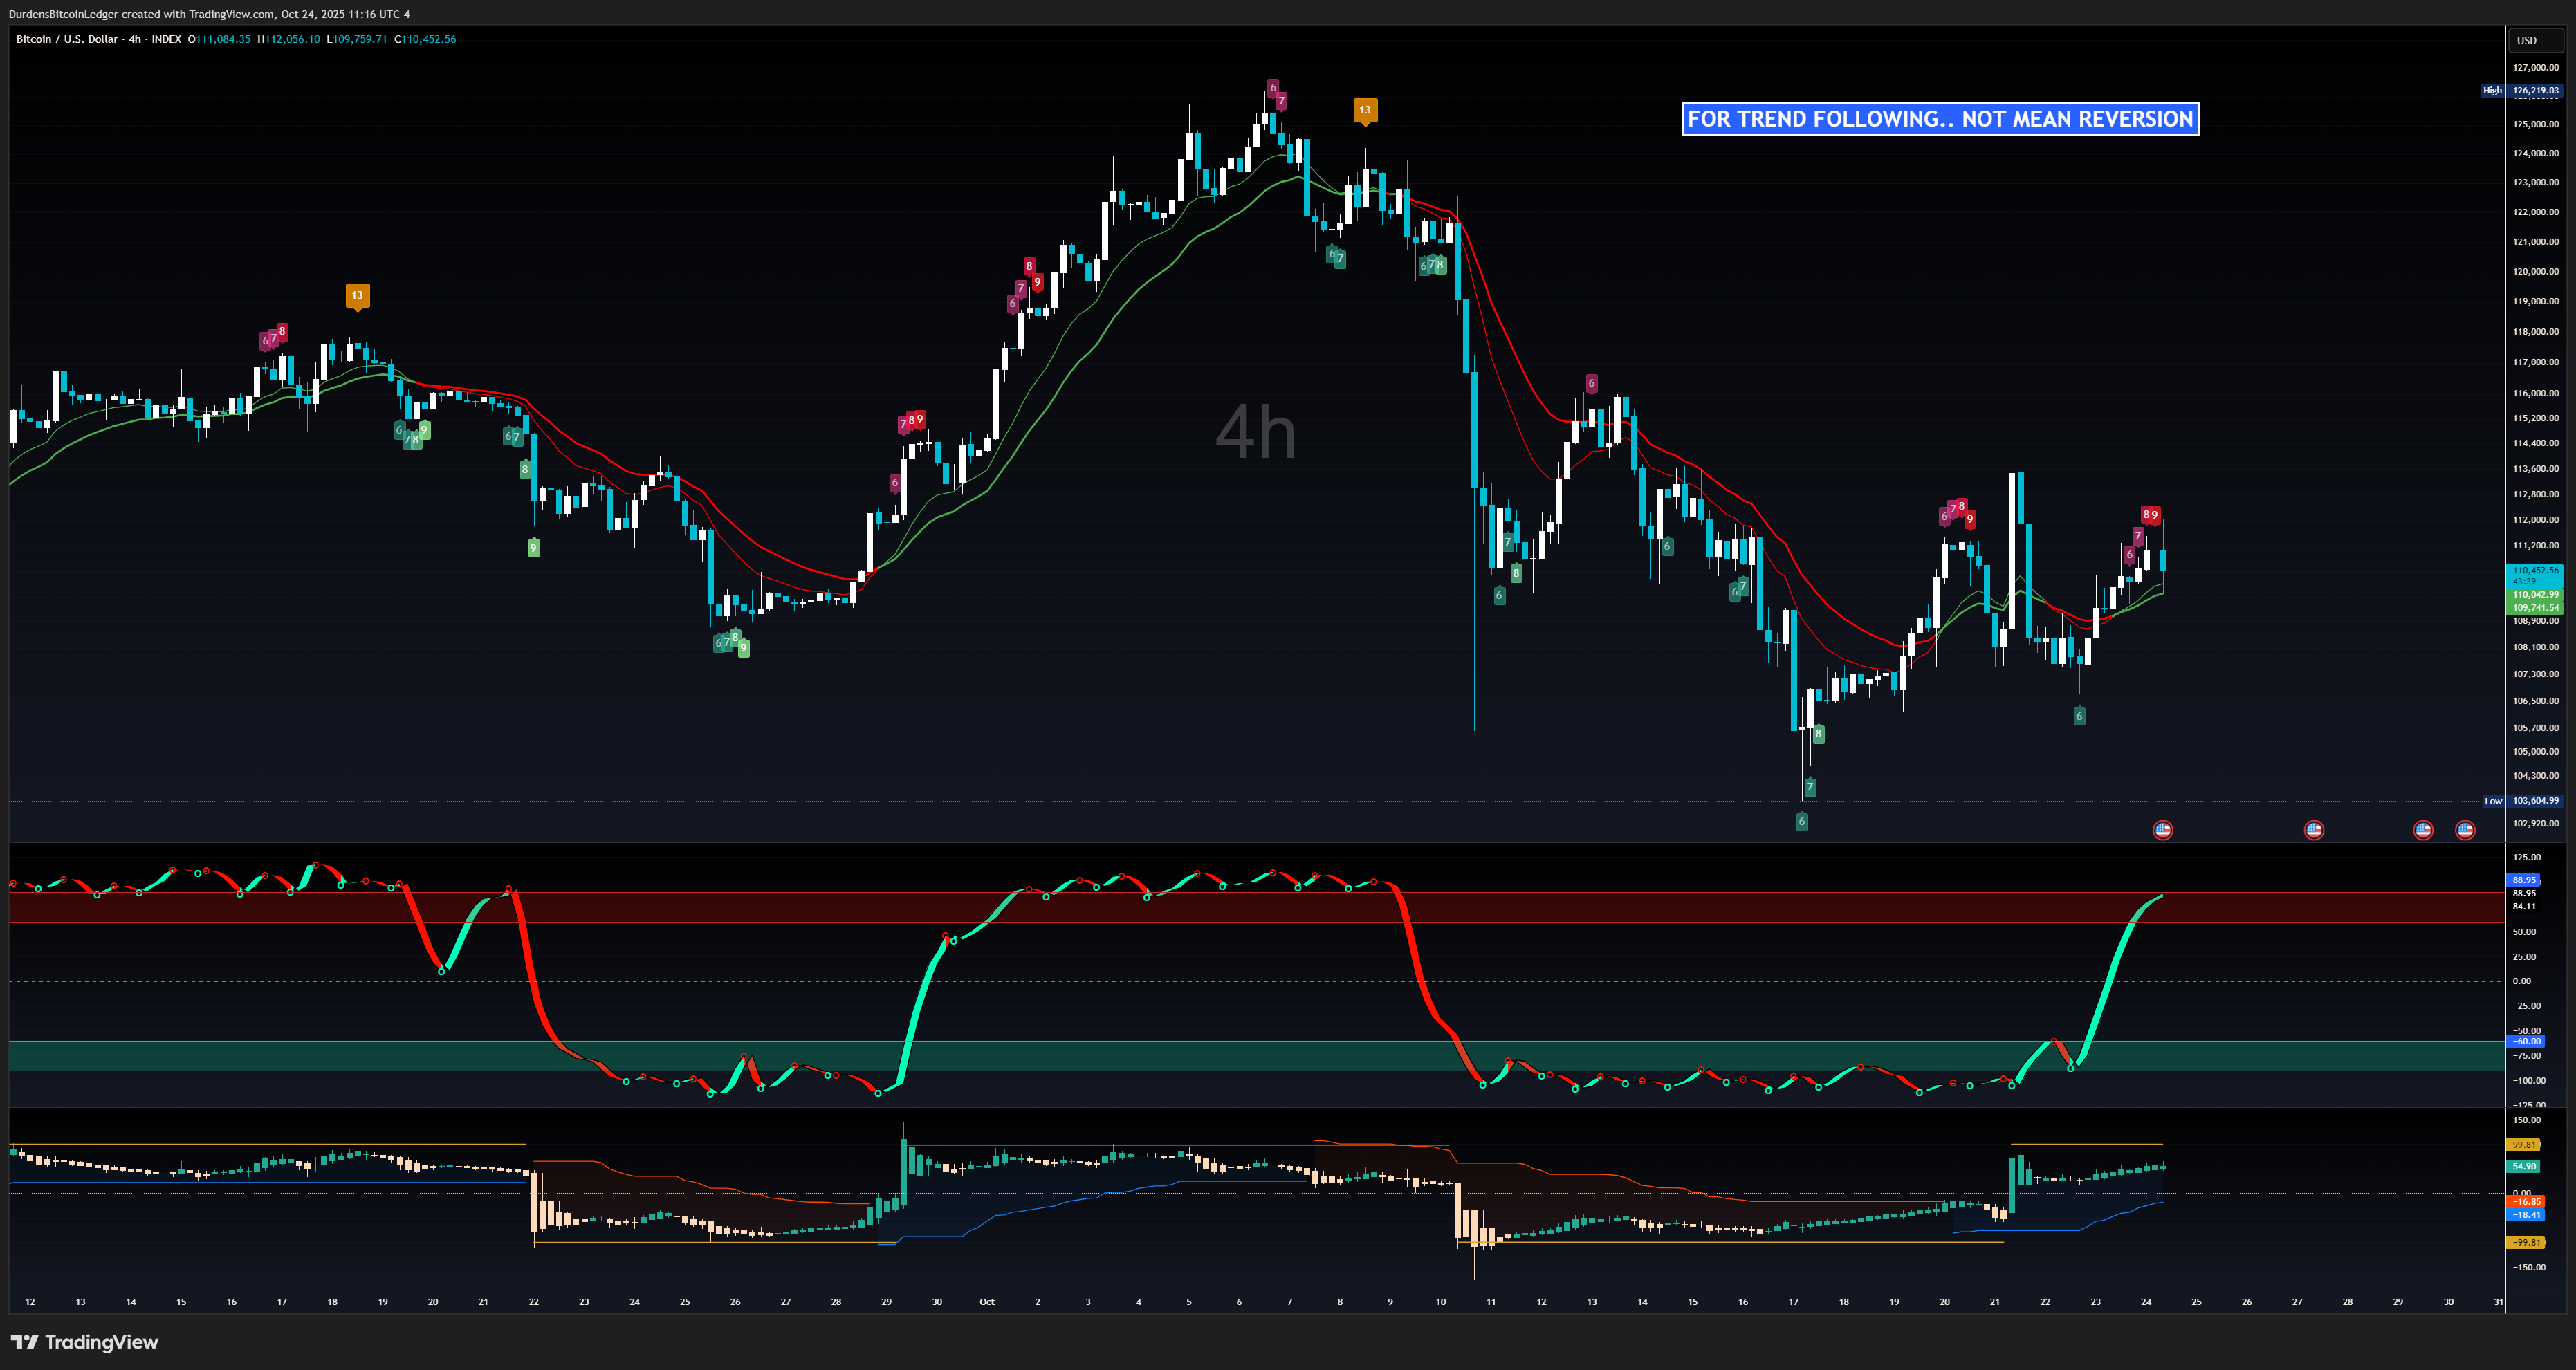Click the High 126,219.03 price label
Screen dimensions: 2576x1370
(2535, 90)
